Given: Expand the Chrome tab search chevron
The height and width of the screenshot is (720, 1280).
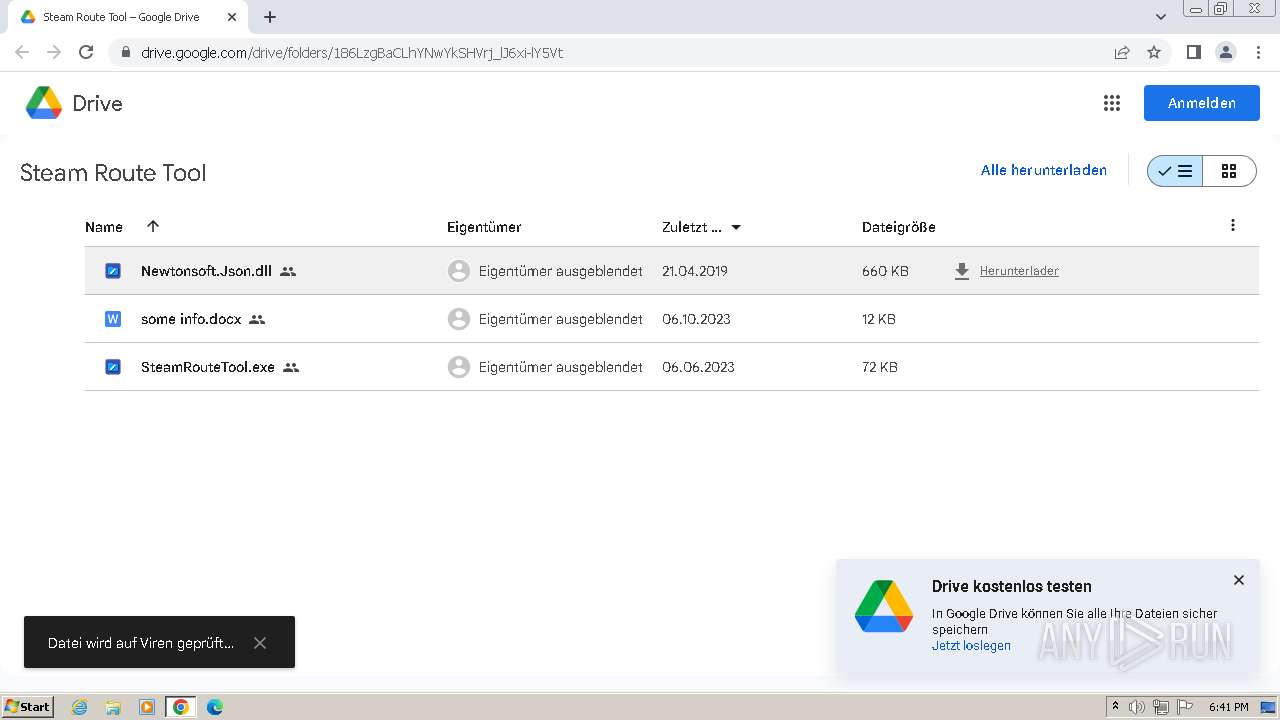Looking at the screenshot, I should pyautogui.click(x=1161, y=17).
